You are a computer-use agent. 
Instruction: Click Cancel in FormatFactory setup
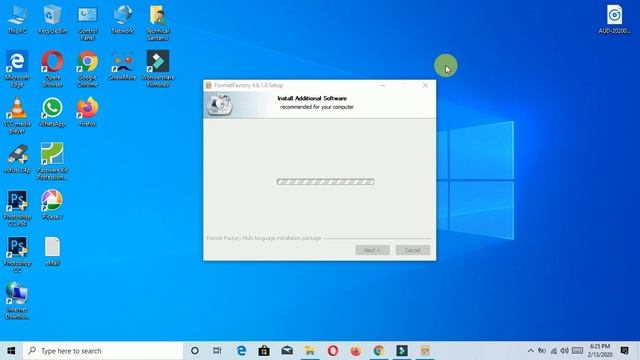coord(413,250)
